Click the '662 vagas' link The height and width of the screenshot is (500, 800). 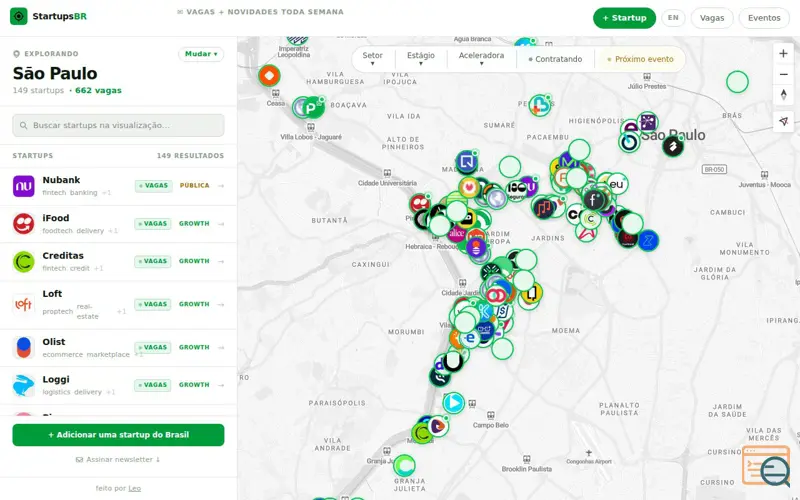[x=98, y=90]
